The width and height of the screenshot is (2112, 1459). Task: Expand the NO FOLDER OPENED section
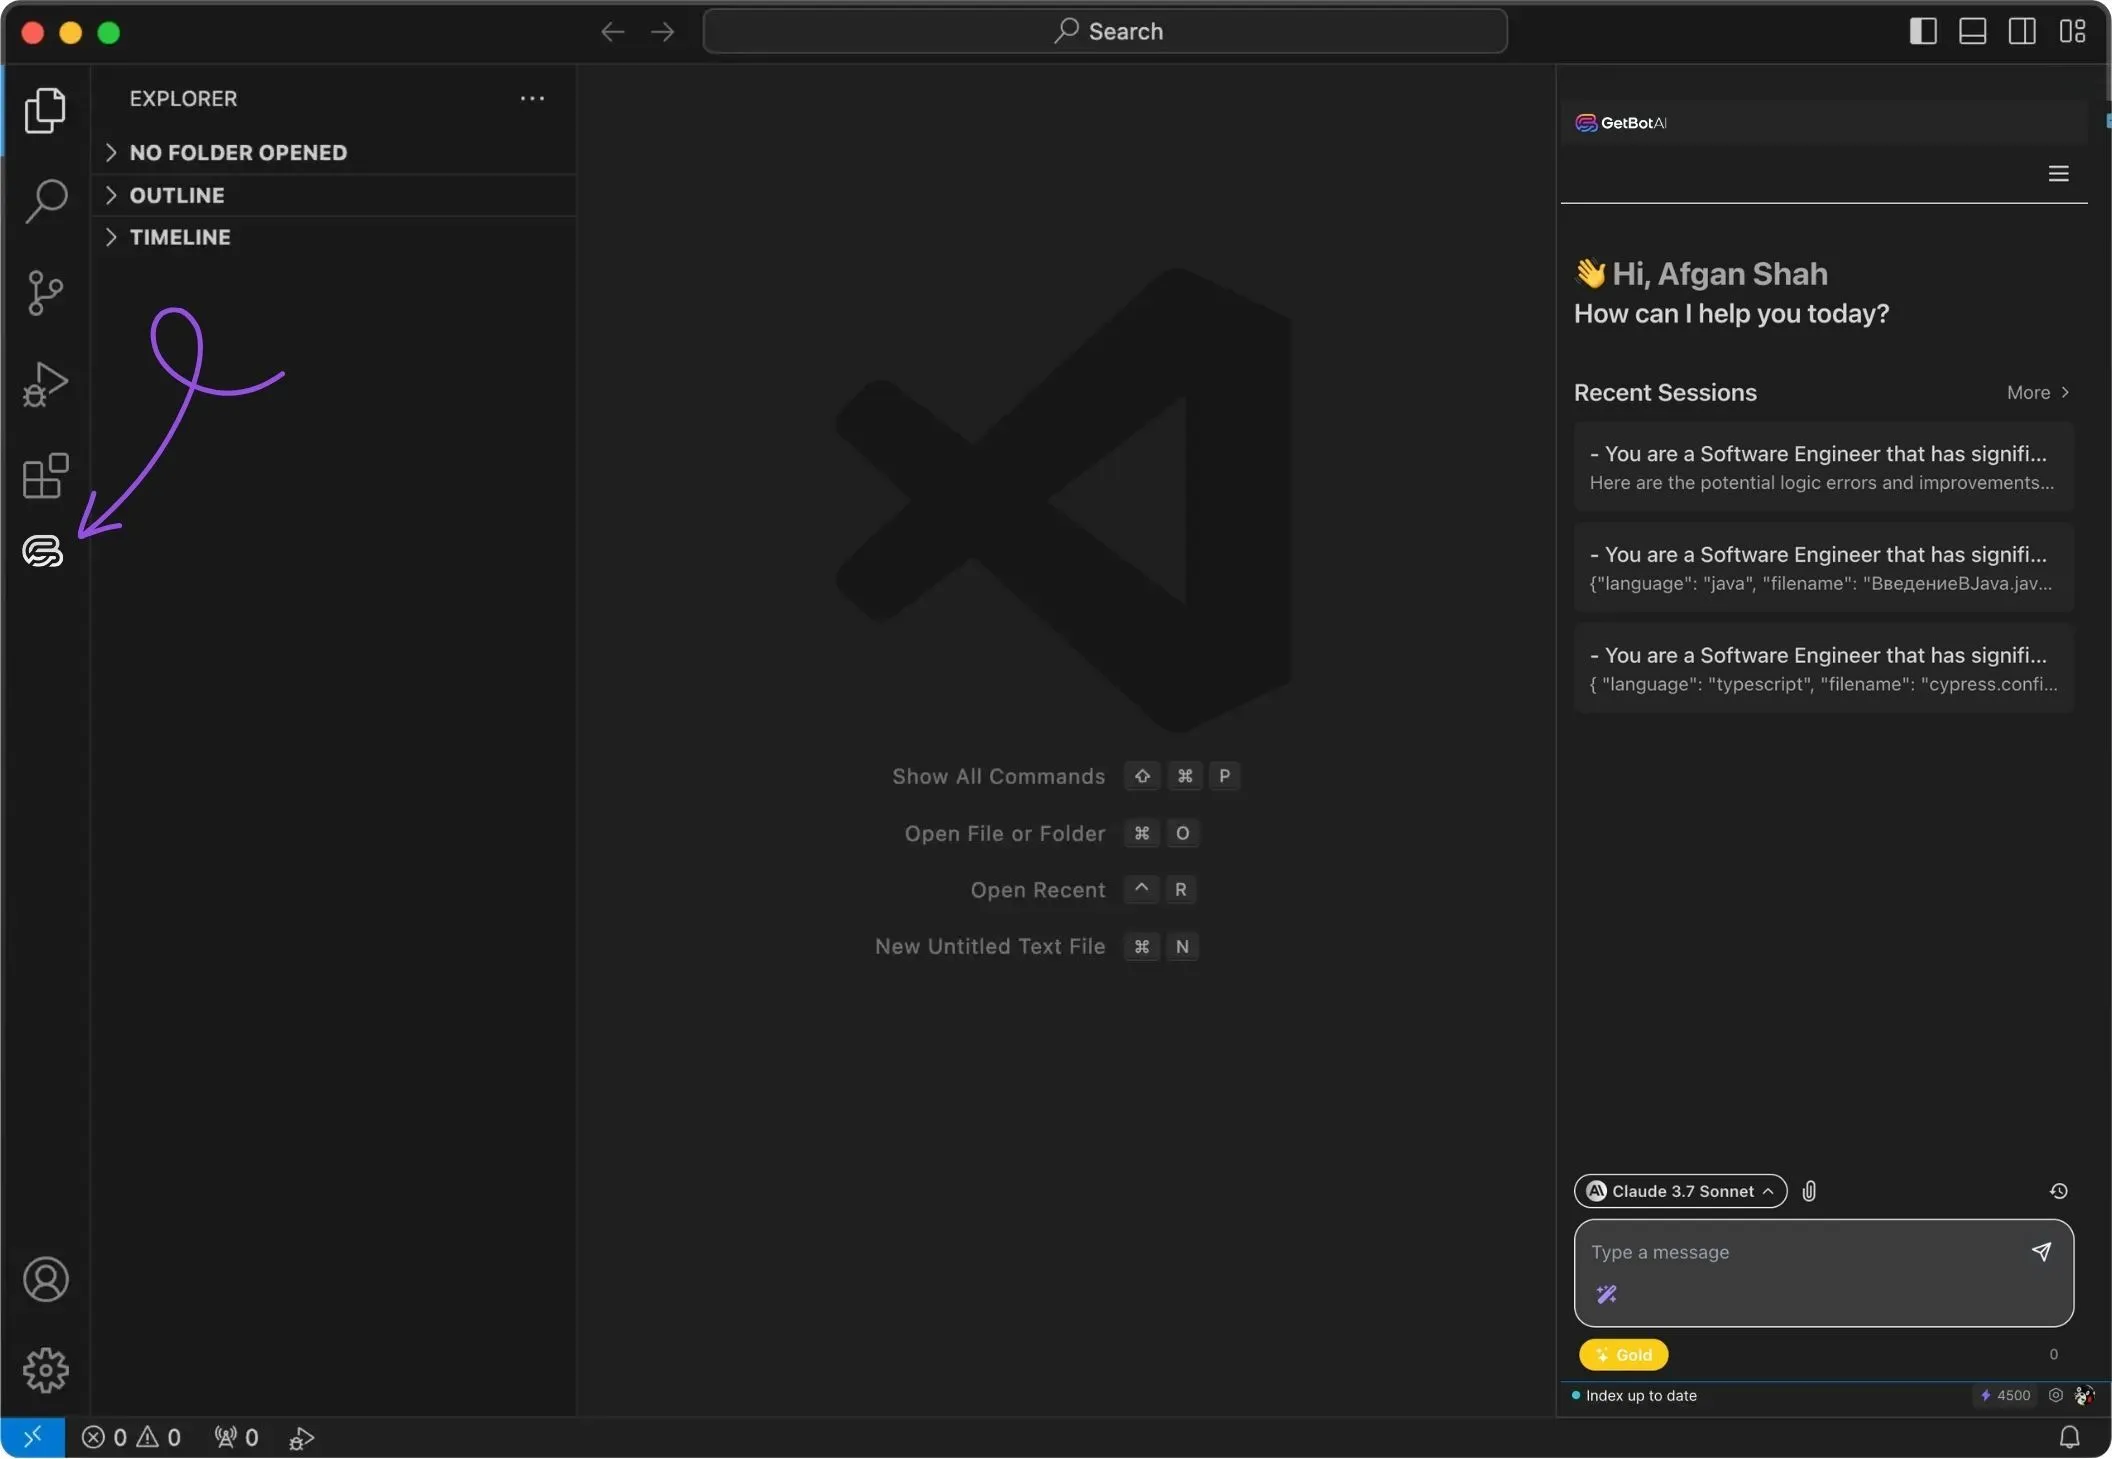tap(238, 153)
